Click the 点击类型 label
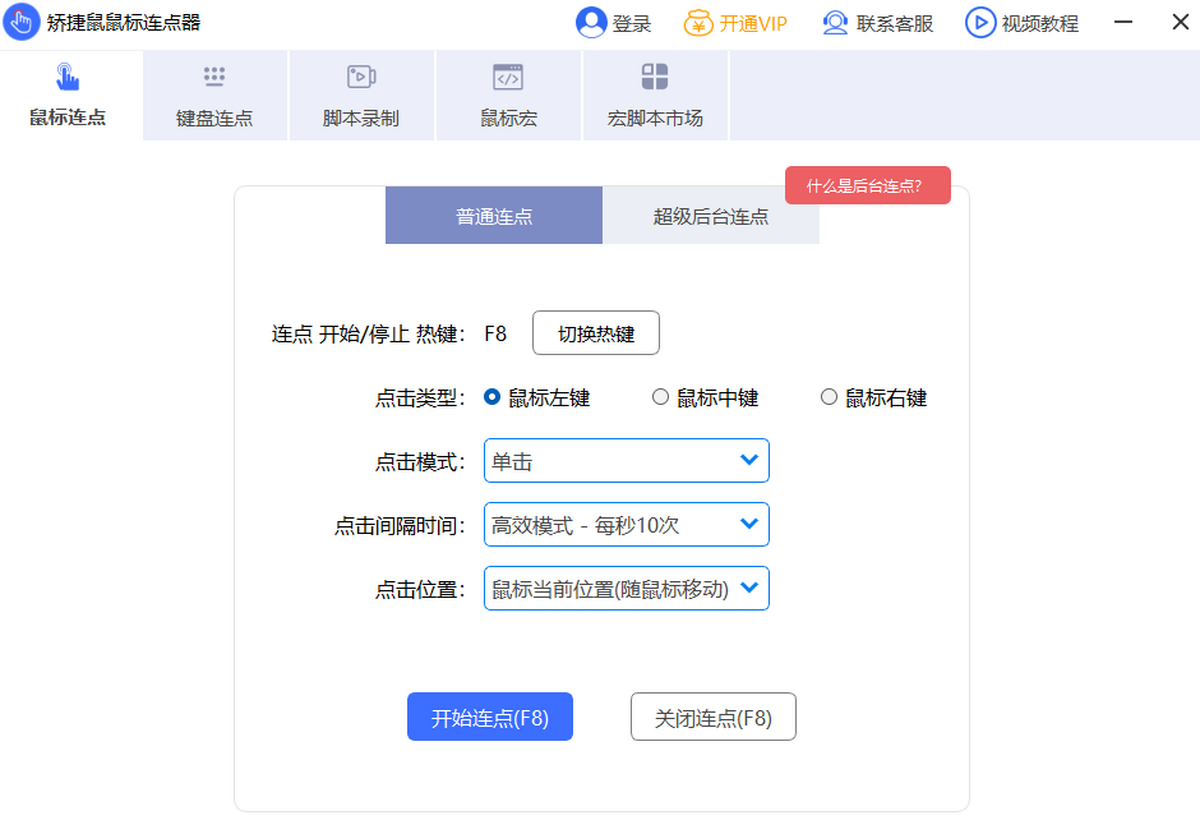This screenshot has width=1200, height=820. tap(421, 398)
